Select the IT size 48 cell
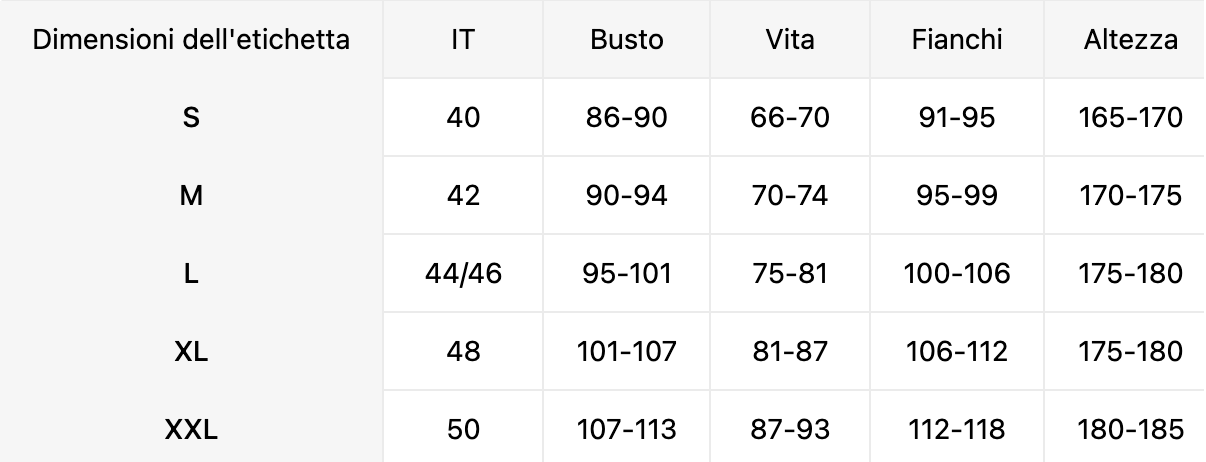Image resolution: width=1206 pixels, height=462 pixels. click(463, 352)
